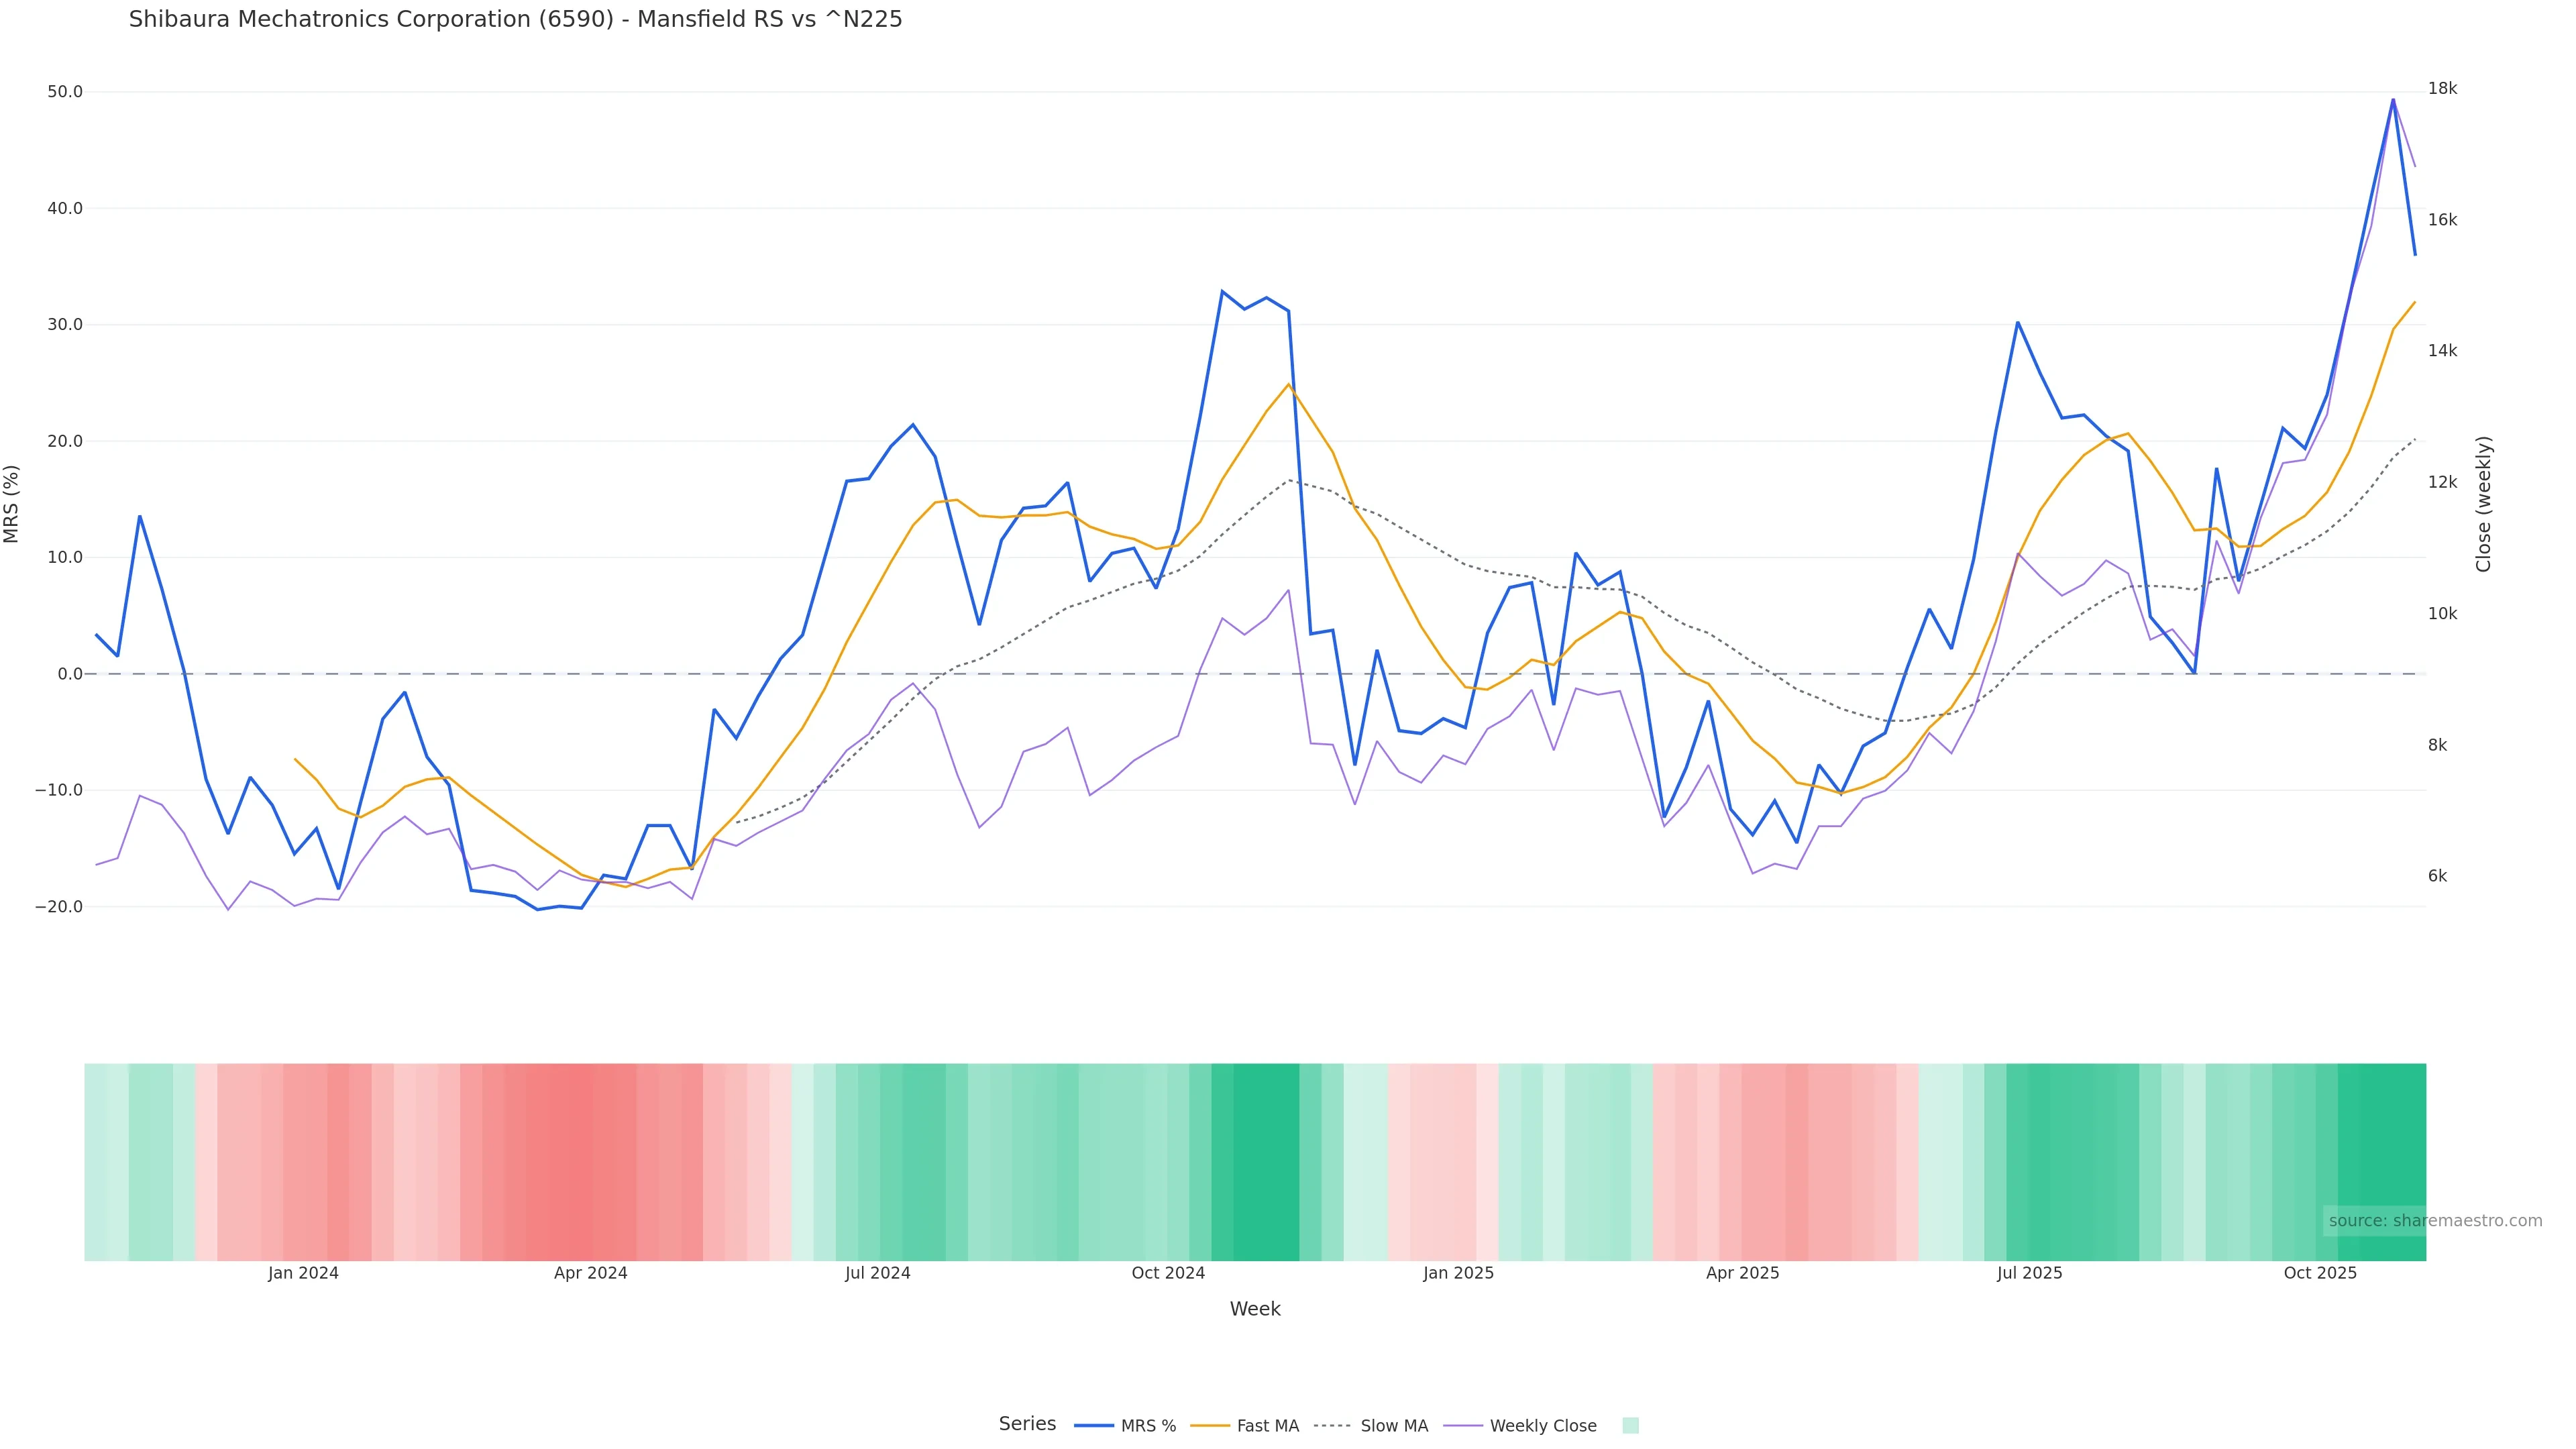Click the Close (weekly) right axis title

click(2483, 503)
